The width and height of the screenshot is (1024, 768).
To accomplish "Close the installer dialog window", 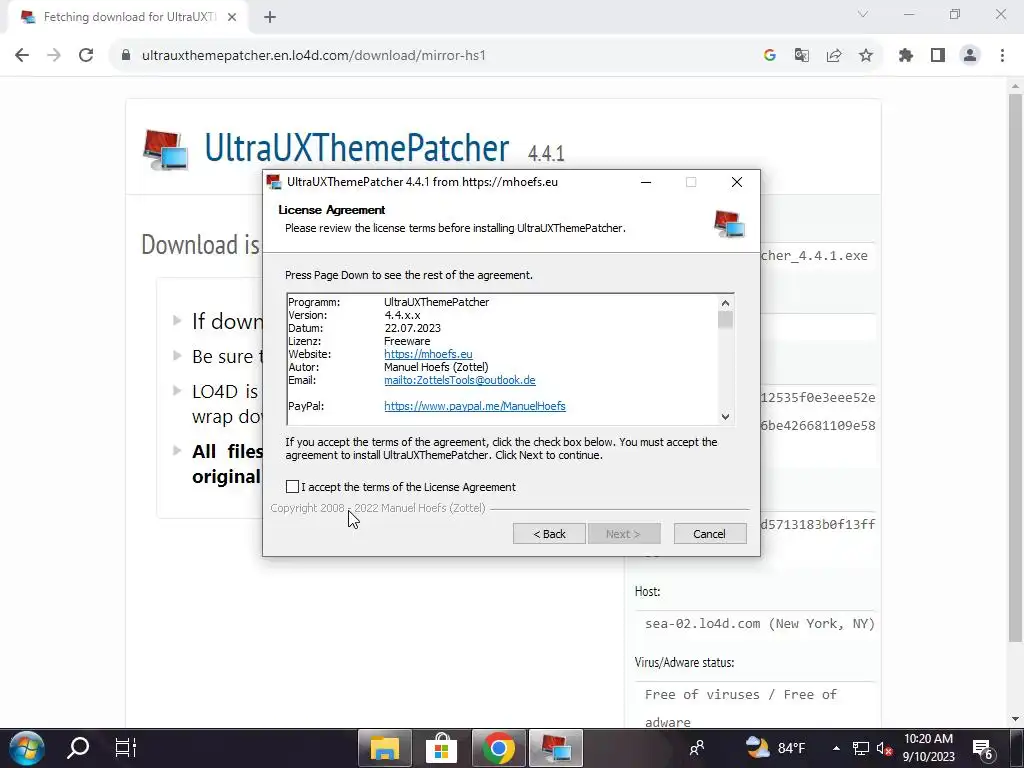I will [737, 182].
